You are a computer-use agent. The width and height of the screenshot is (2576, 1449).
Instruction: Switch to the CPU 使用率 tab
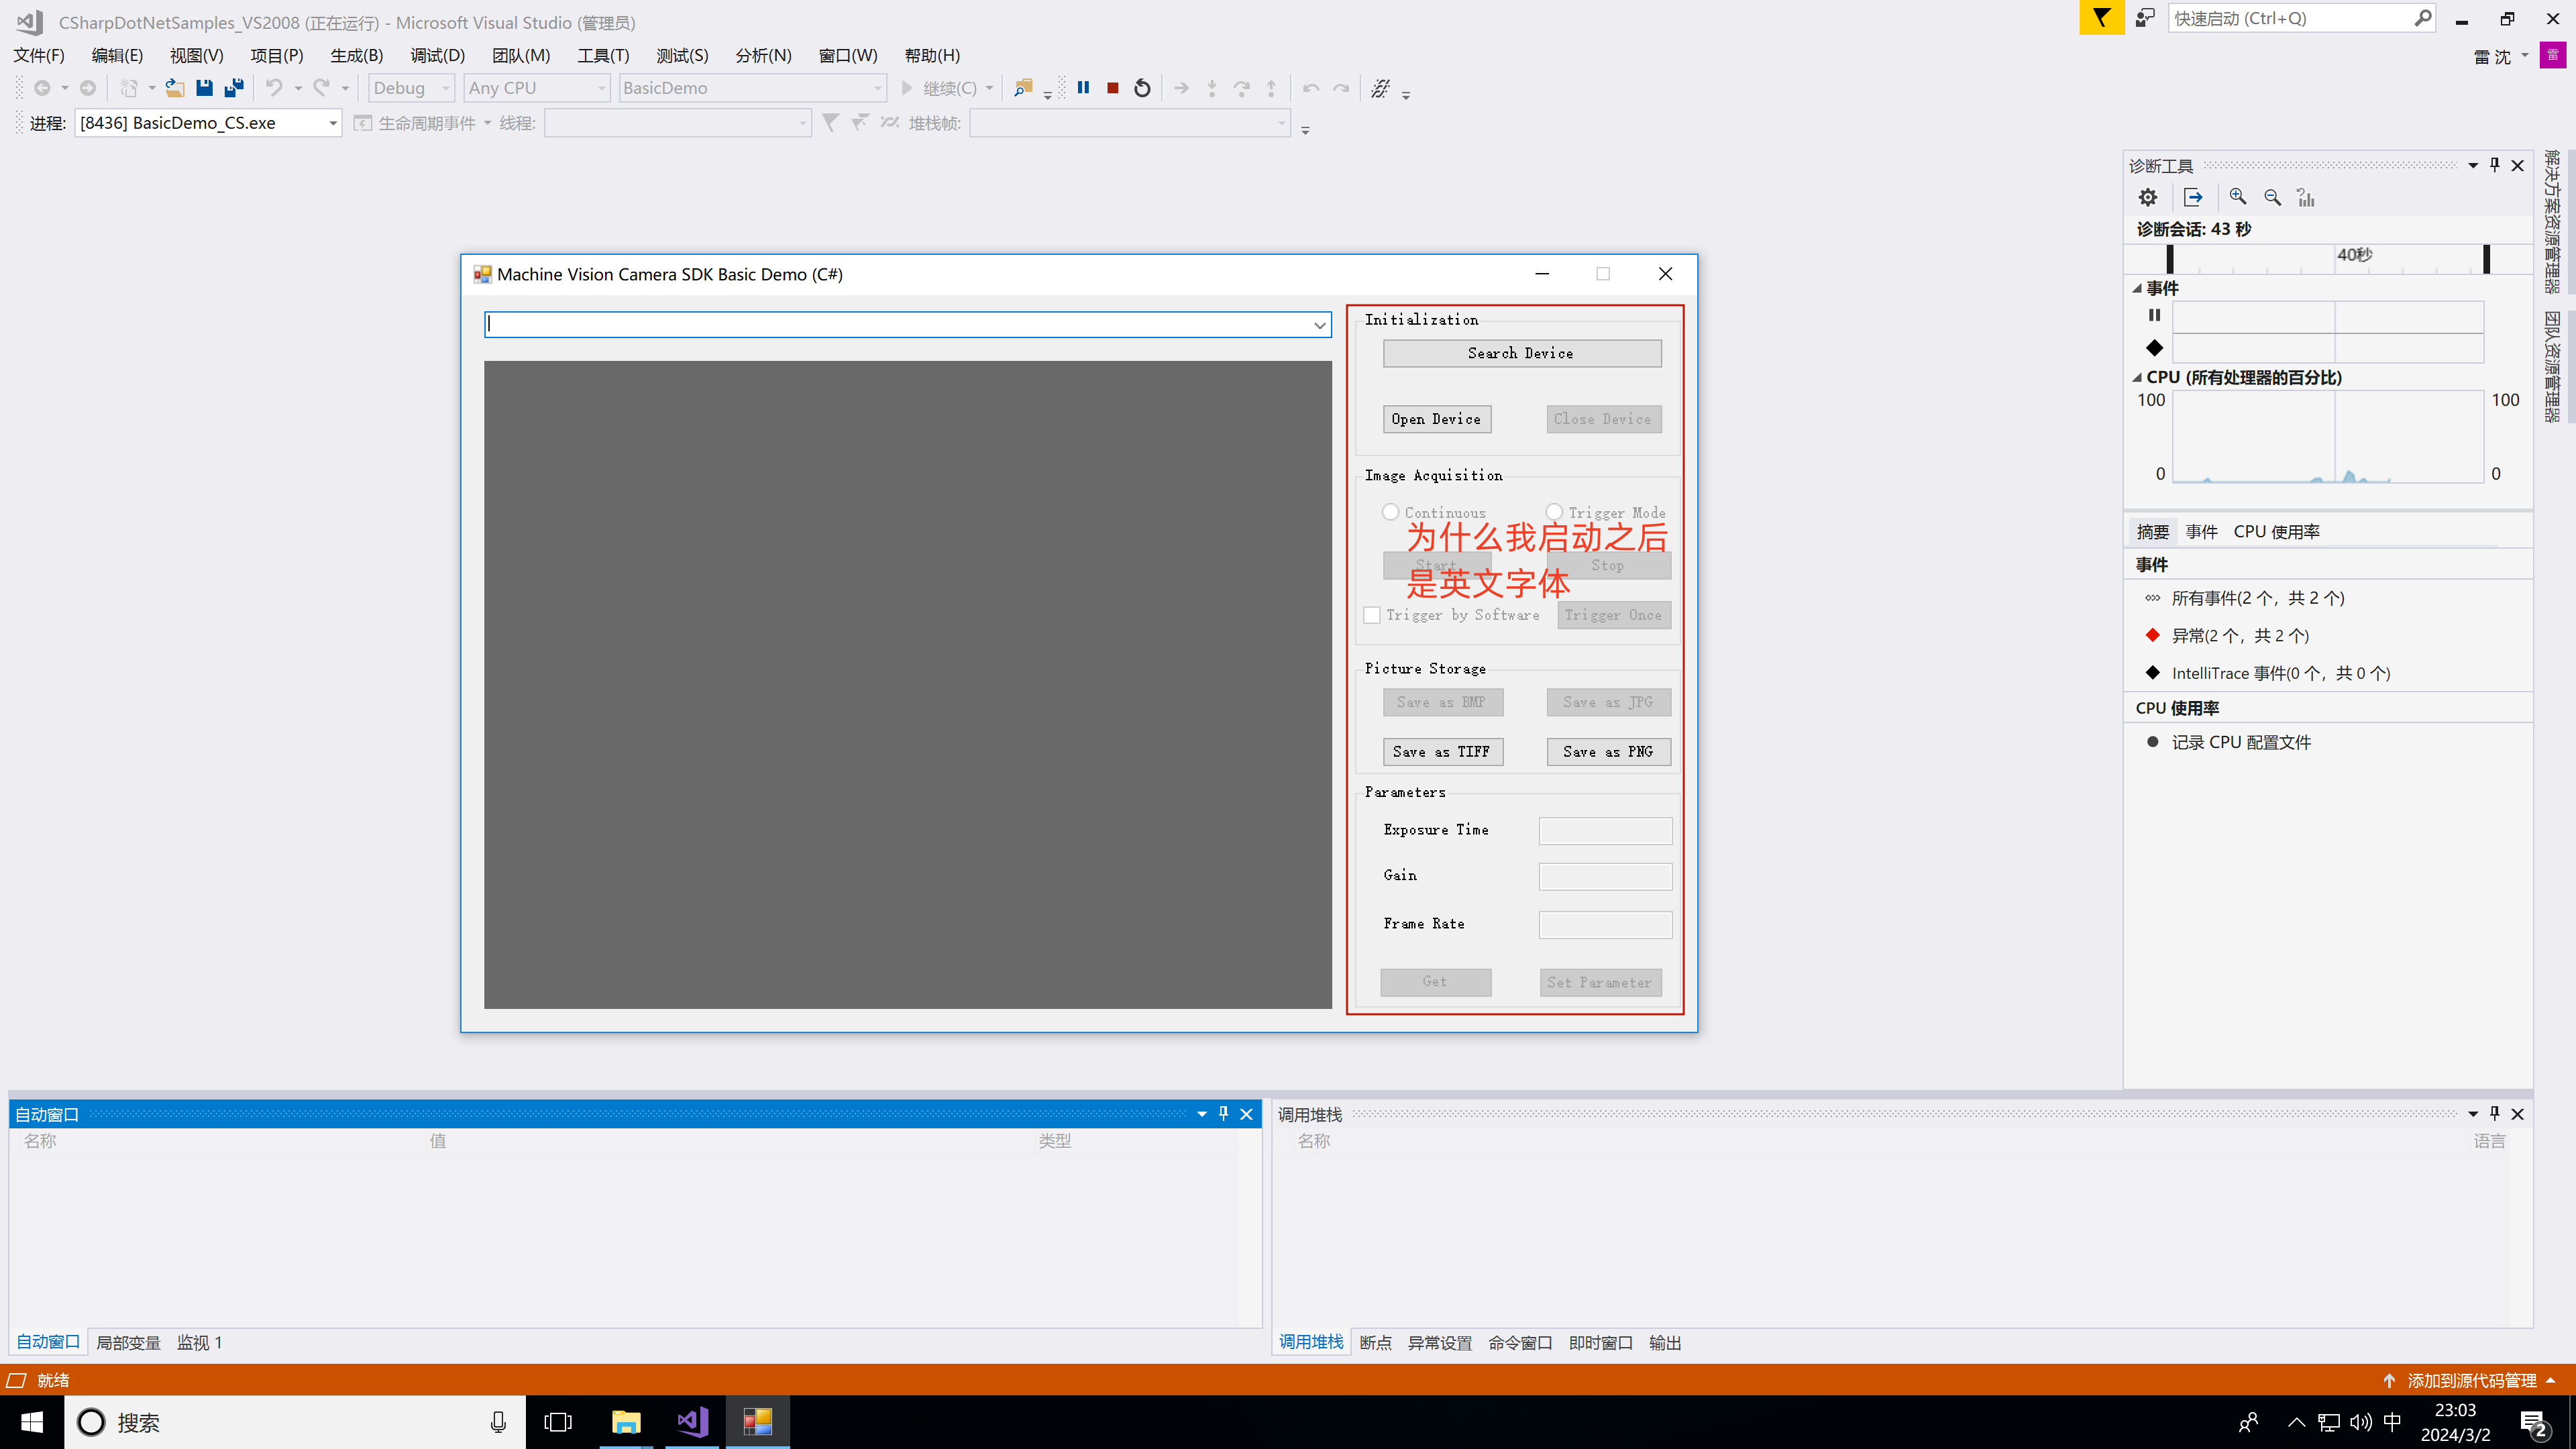[2276, 531]
